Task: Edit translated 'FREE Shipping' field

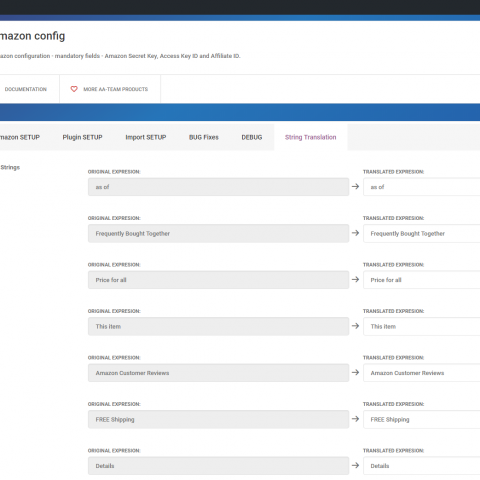Action: 422,419
